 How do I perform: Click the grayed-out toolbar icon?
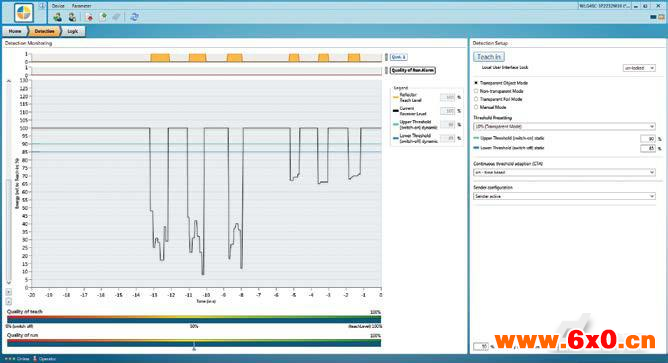tap(116, 17)
